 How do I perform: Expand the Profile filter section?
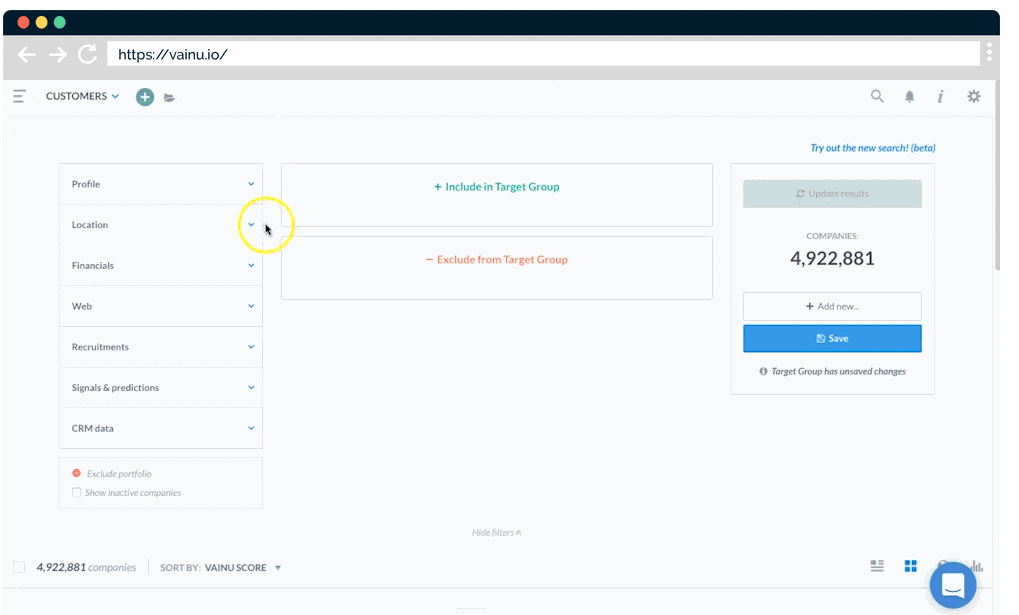point(161,184)
